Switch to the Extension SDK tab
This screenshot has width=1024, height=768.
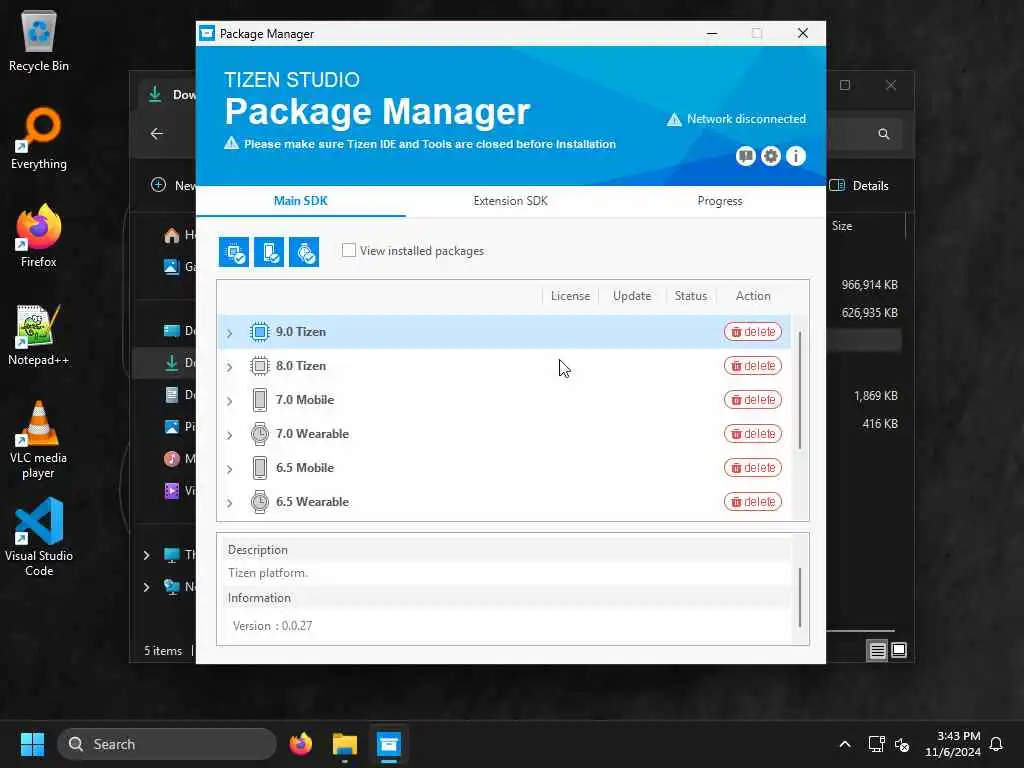[511, 201]
